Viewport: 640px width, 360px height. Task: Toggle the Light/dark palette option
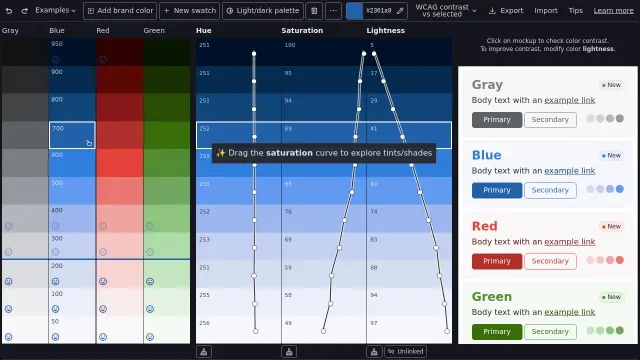pyautogui.click(x=263, y=11)
